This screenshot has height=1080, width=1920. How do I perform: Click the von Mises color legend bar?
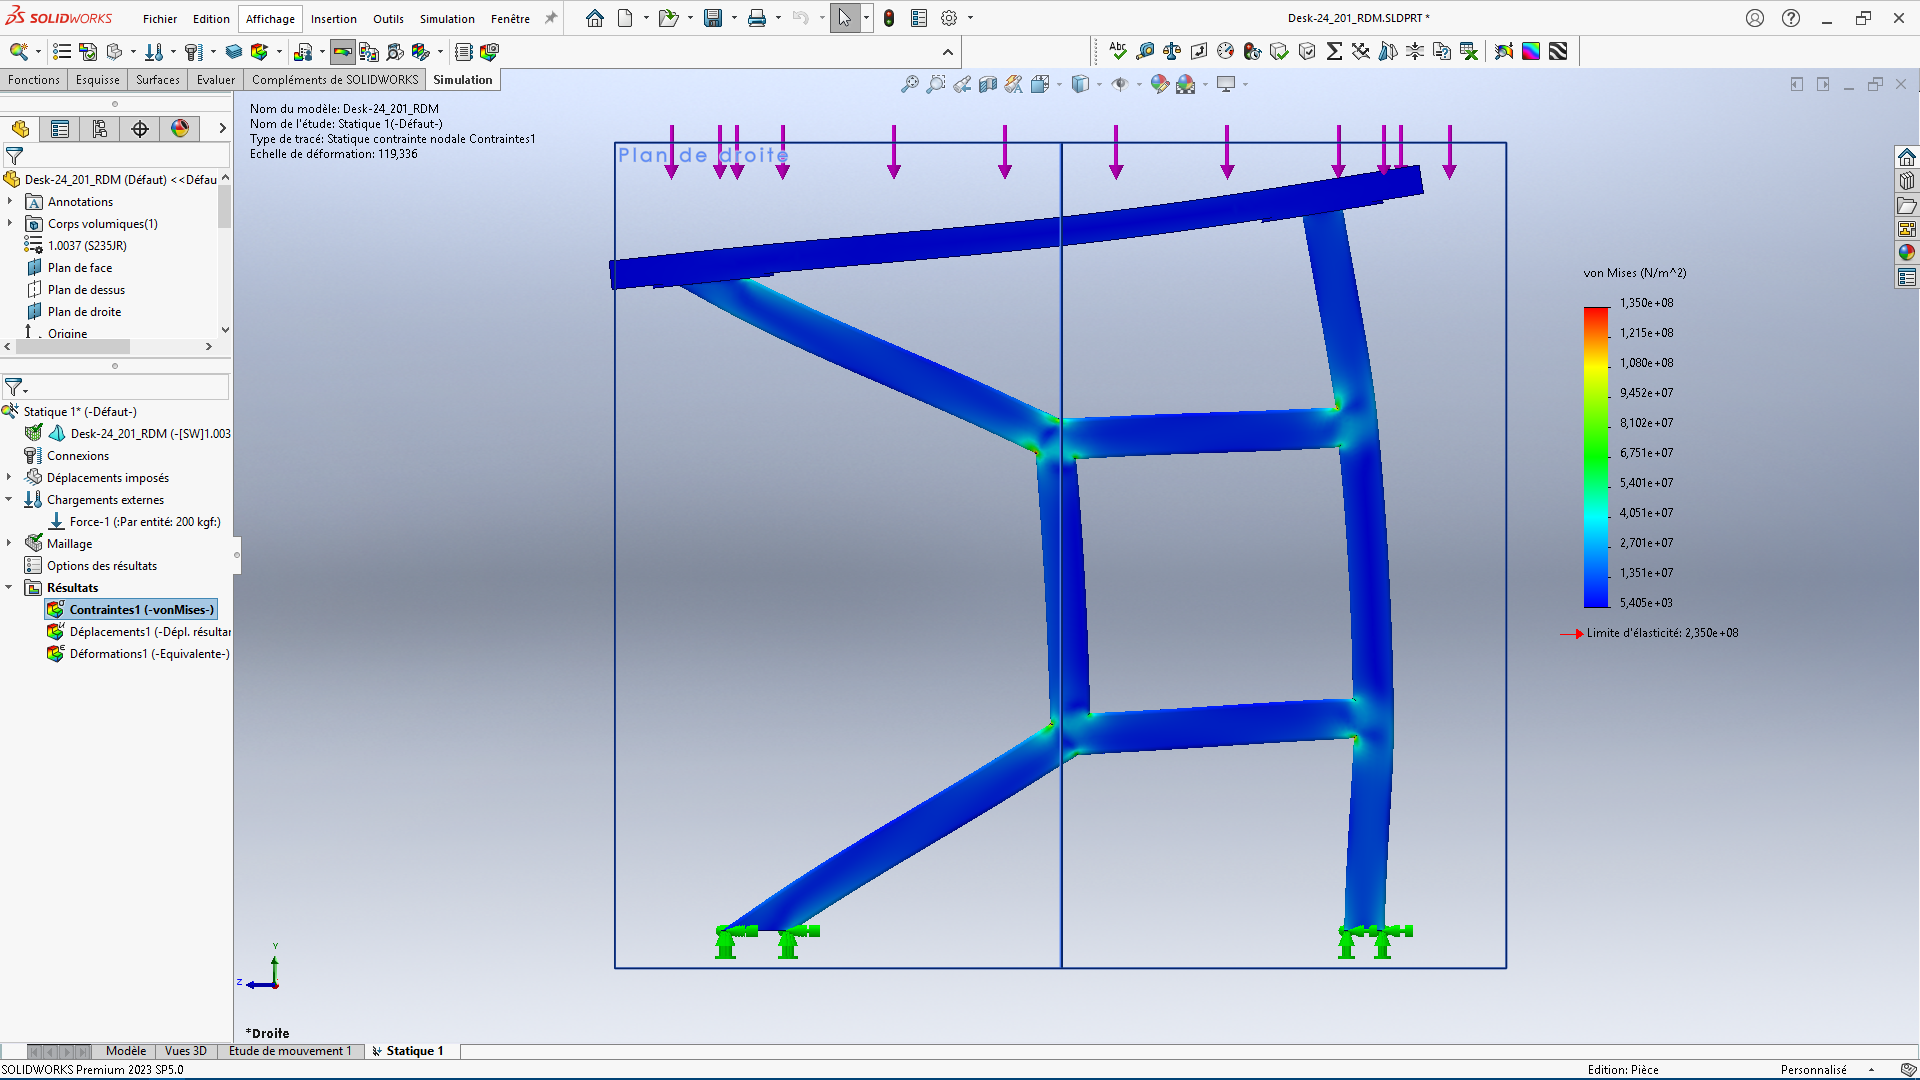(x=1595, y=457)
